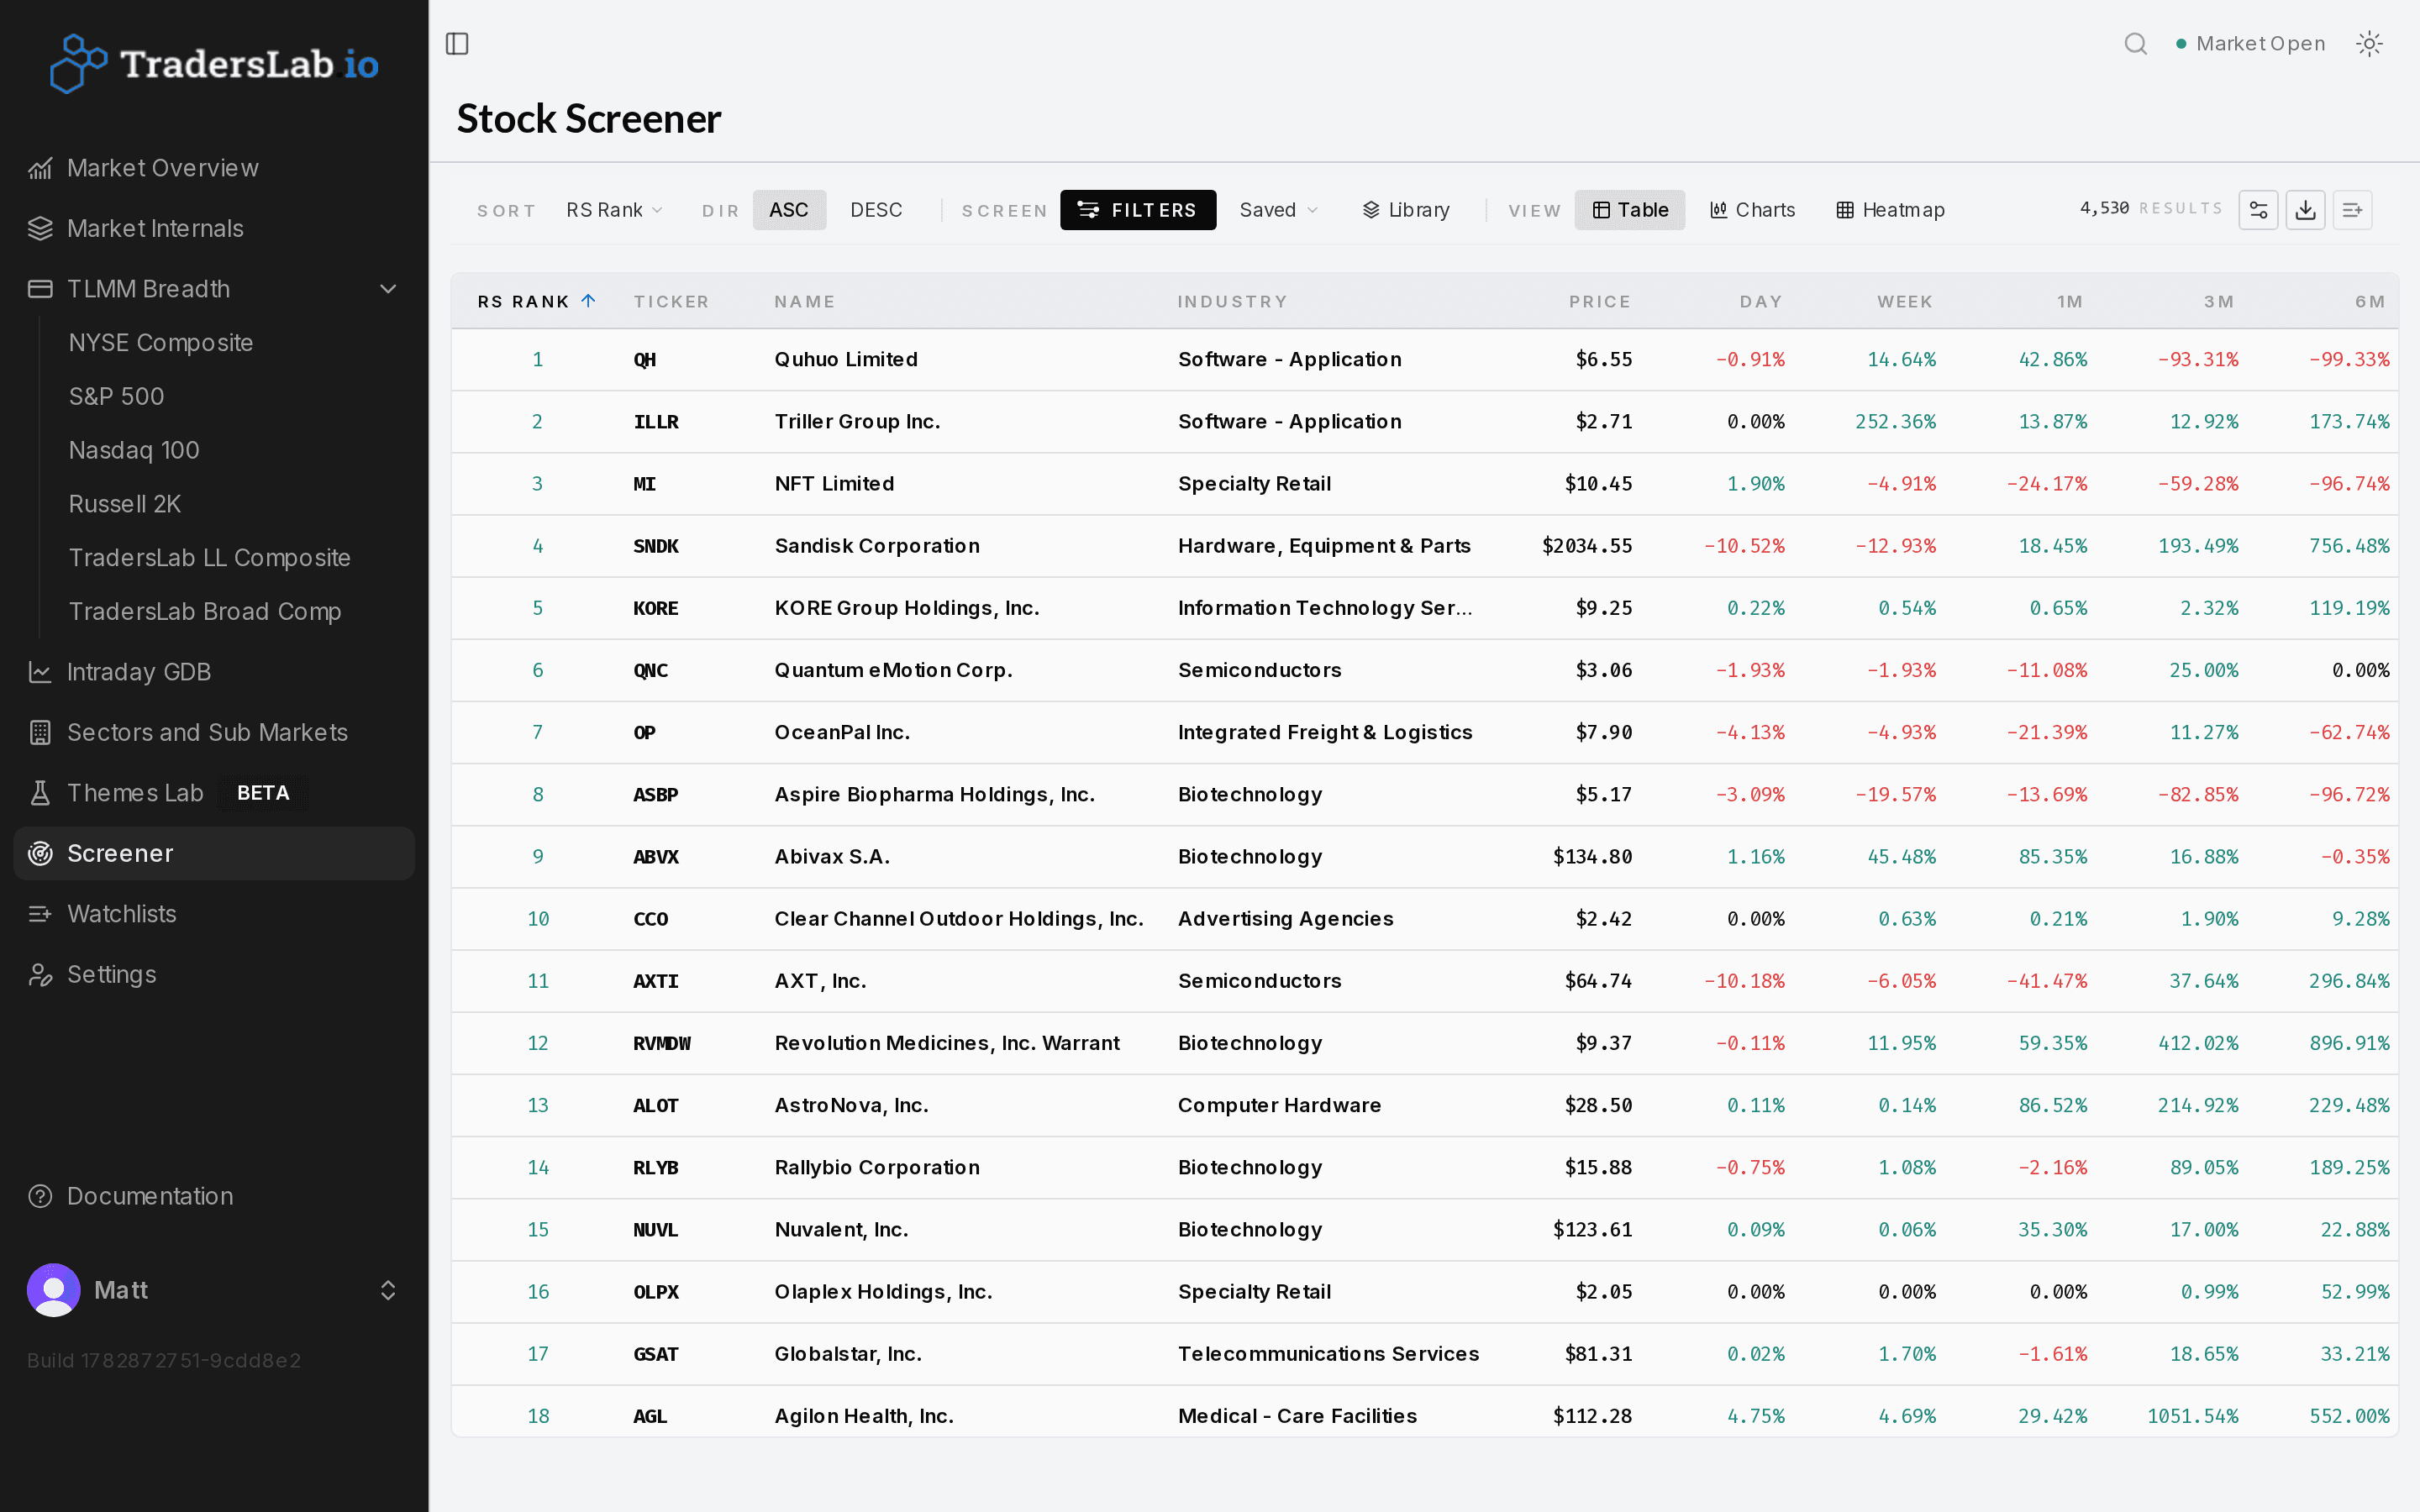Click the Charts view icon
Viewport: 2420px width, 1512px height.
tap(1718, 210)
